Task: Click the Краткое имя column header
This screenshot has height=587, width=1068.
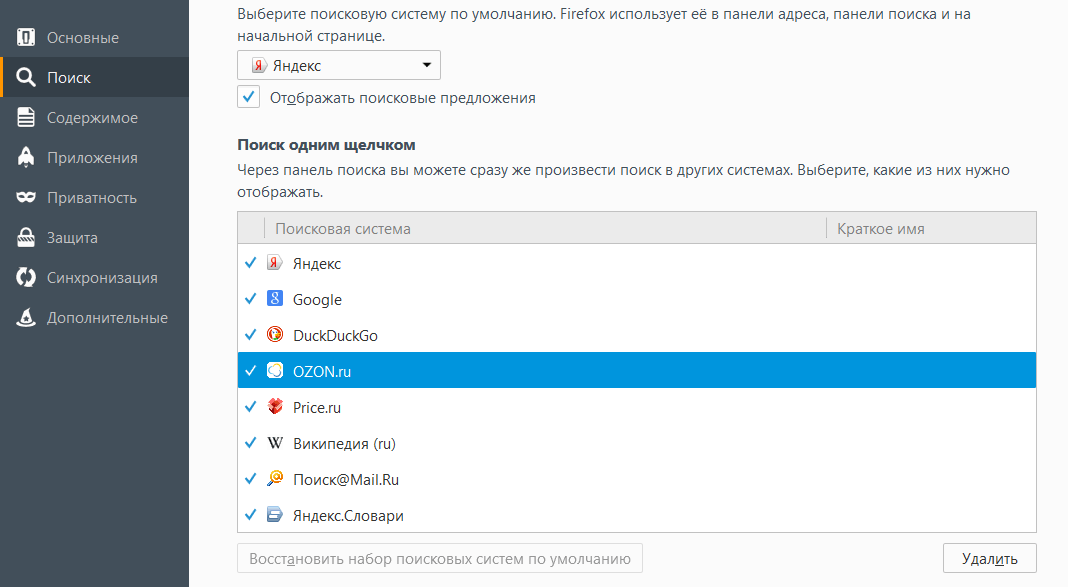Action: pos(930,229)
